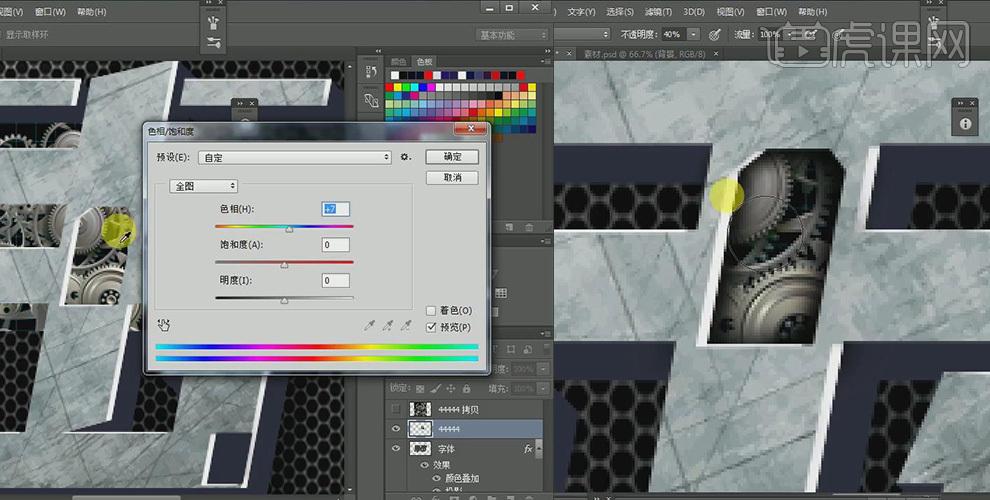The image size is (990, 500).
Task: Switch to the 颜色 panel tab
Action: (x=399, y=62)
